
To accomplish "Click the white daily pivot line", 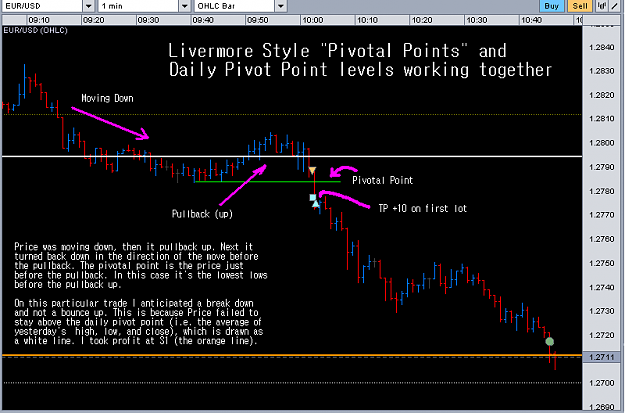I will (292, 156).
